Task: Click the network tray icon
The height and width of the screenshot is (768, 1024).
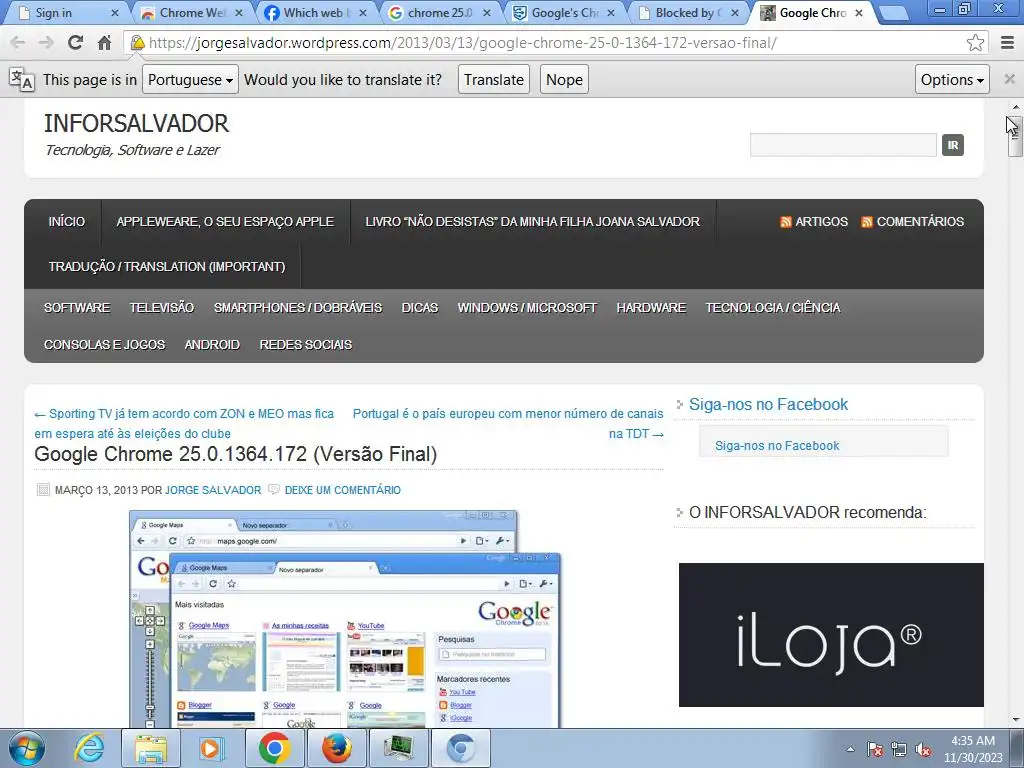Action: coord(899,749)
